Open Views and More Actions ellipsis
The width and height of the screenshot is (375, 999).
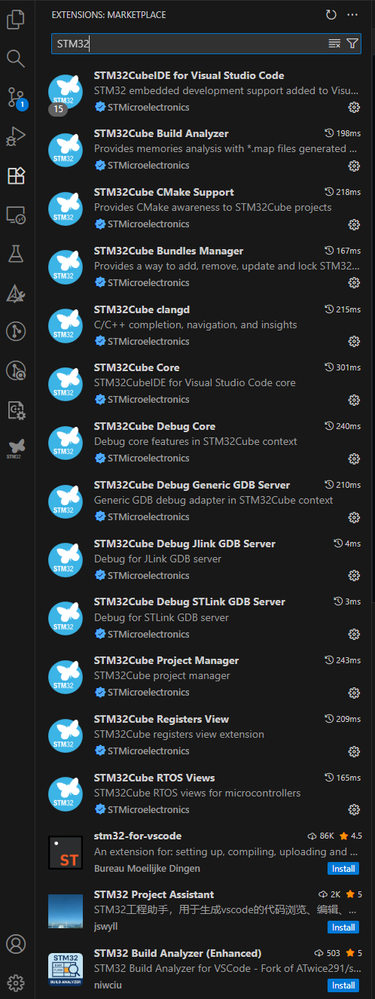[353, 15]
